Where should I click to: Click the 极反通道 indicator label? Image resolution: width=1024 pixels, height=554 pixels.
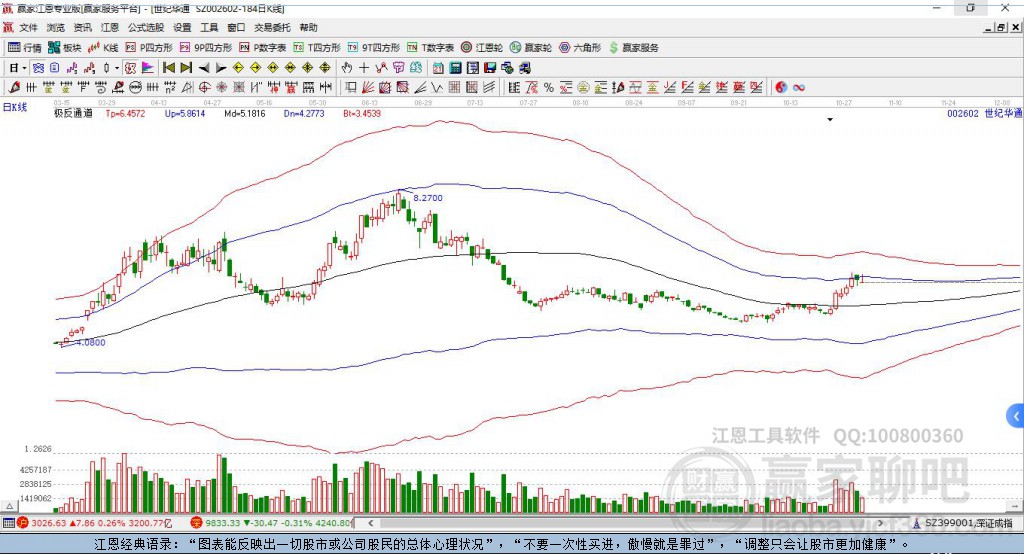(73, 114)
